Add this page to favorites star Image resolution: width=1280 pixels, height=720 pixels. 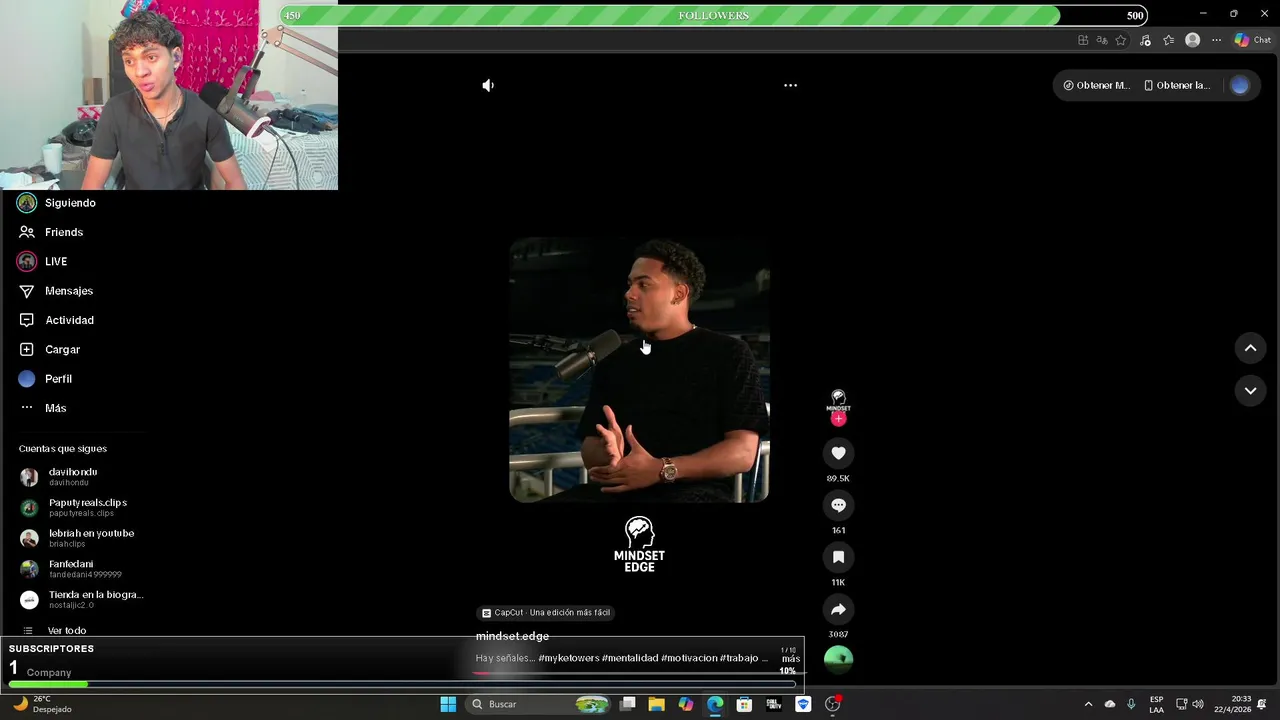click(x=1121, y=40)
